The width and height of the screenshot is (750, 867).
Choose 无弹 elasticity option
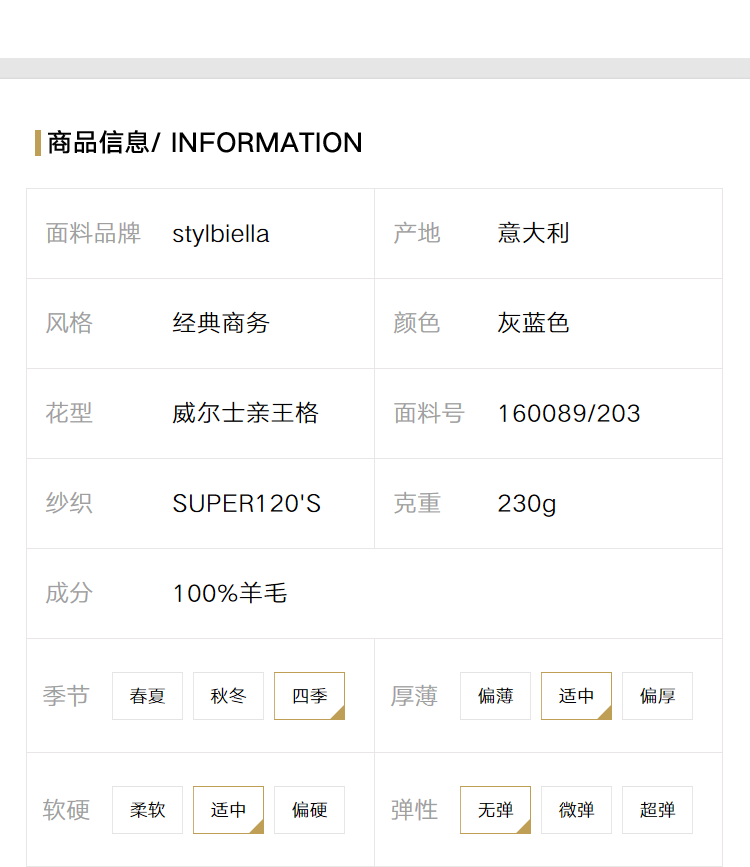click(x=495, y=809)
